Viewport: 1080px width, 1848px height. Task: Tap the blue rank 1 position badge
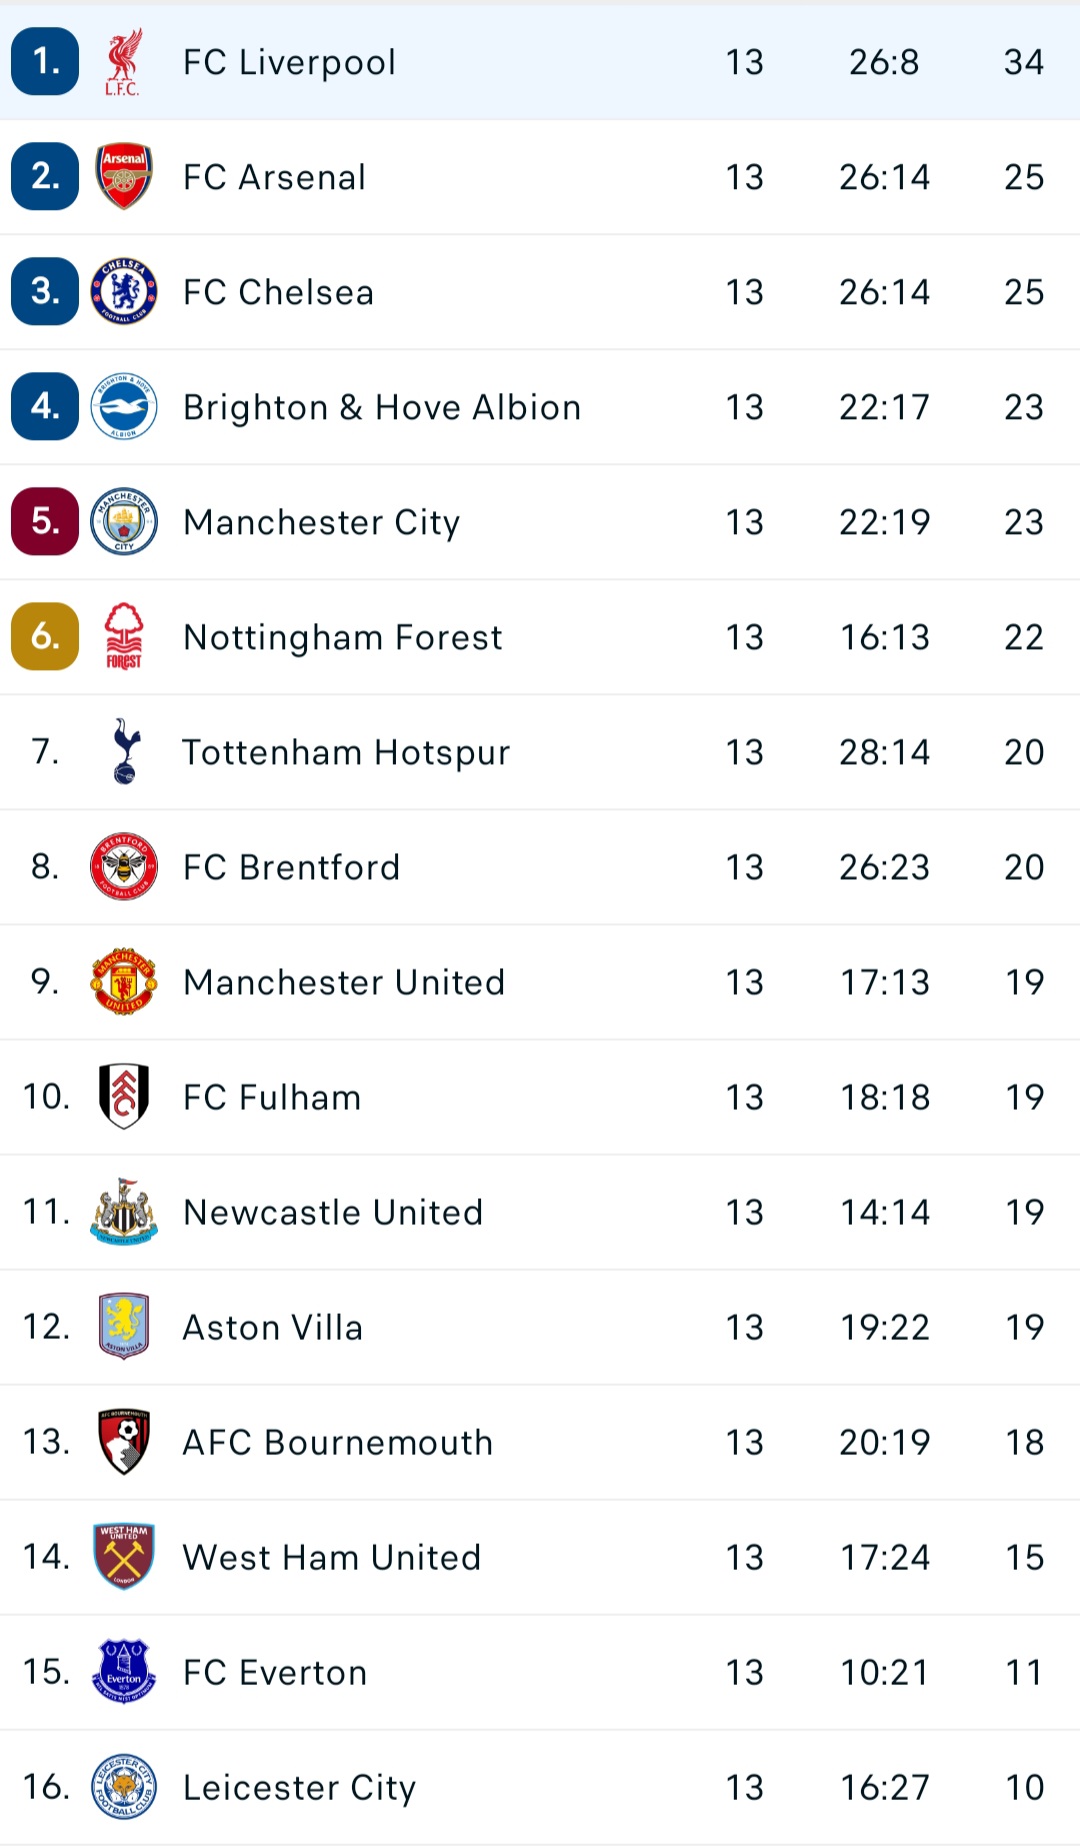click(45, 62)
